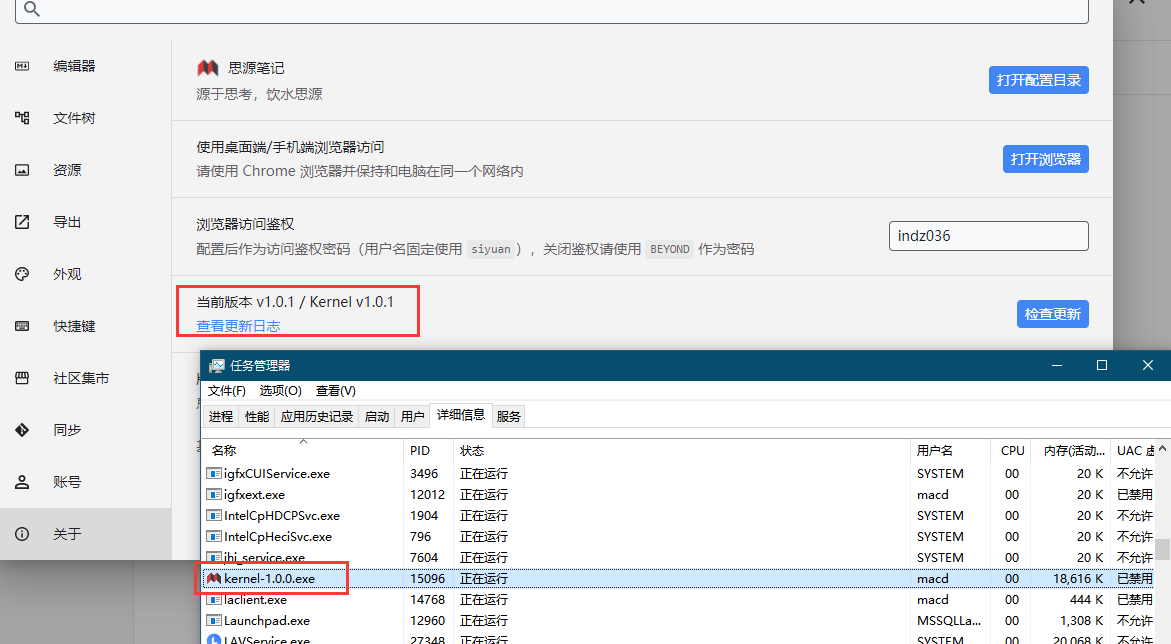Click the 思源笔记 logo icon
This screenshot has height=644, width=1171.
(208, 68)
